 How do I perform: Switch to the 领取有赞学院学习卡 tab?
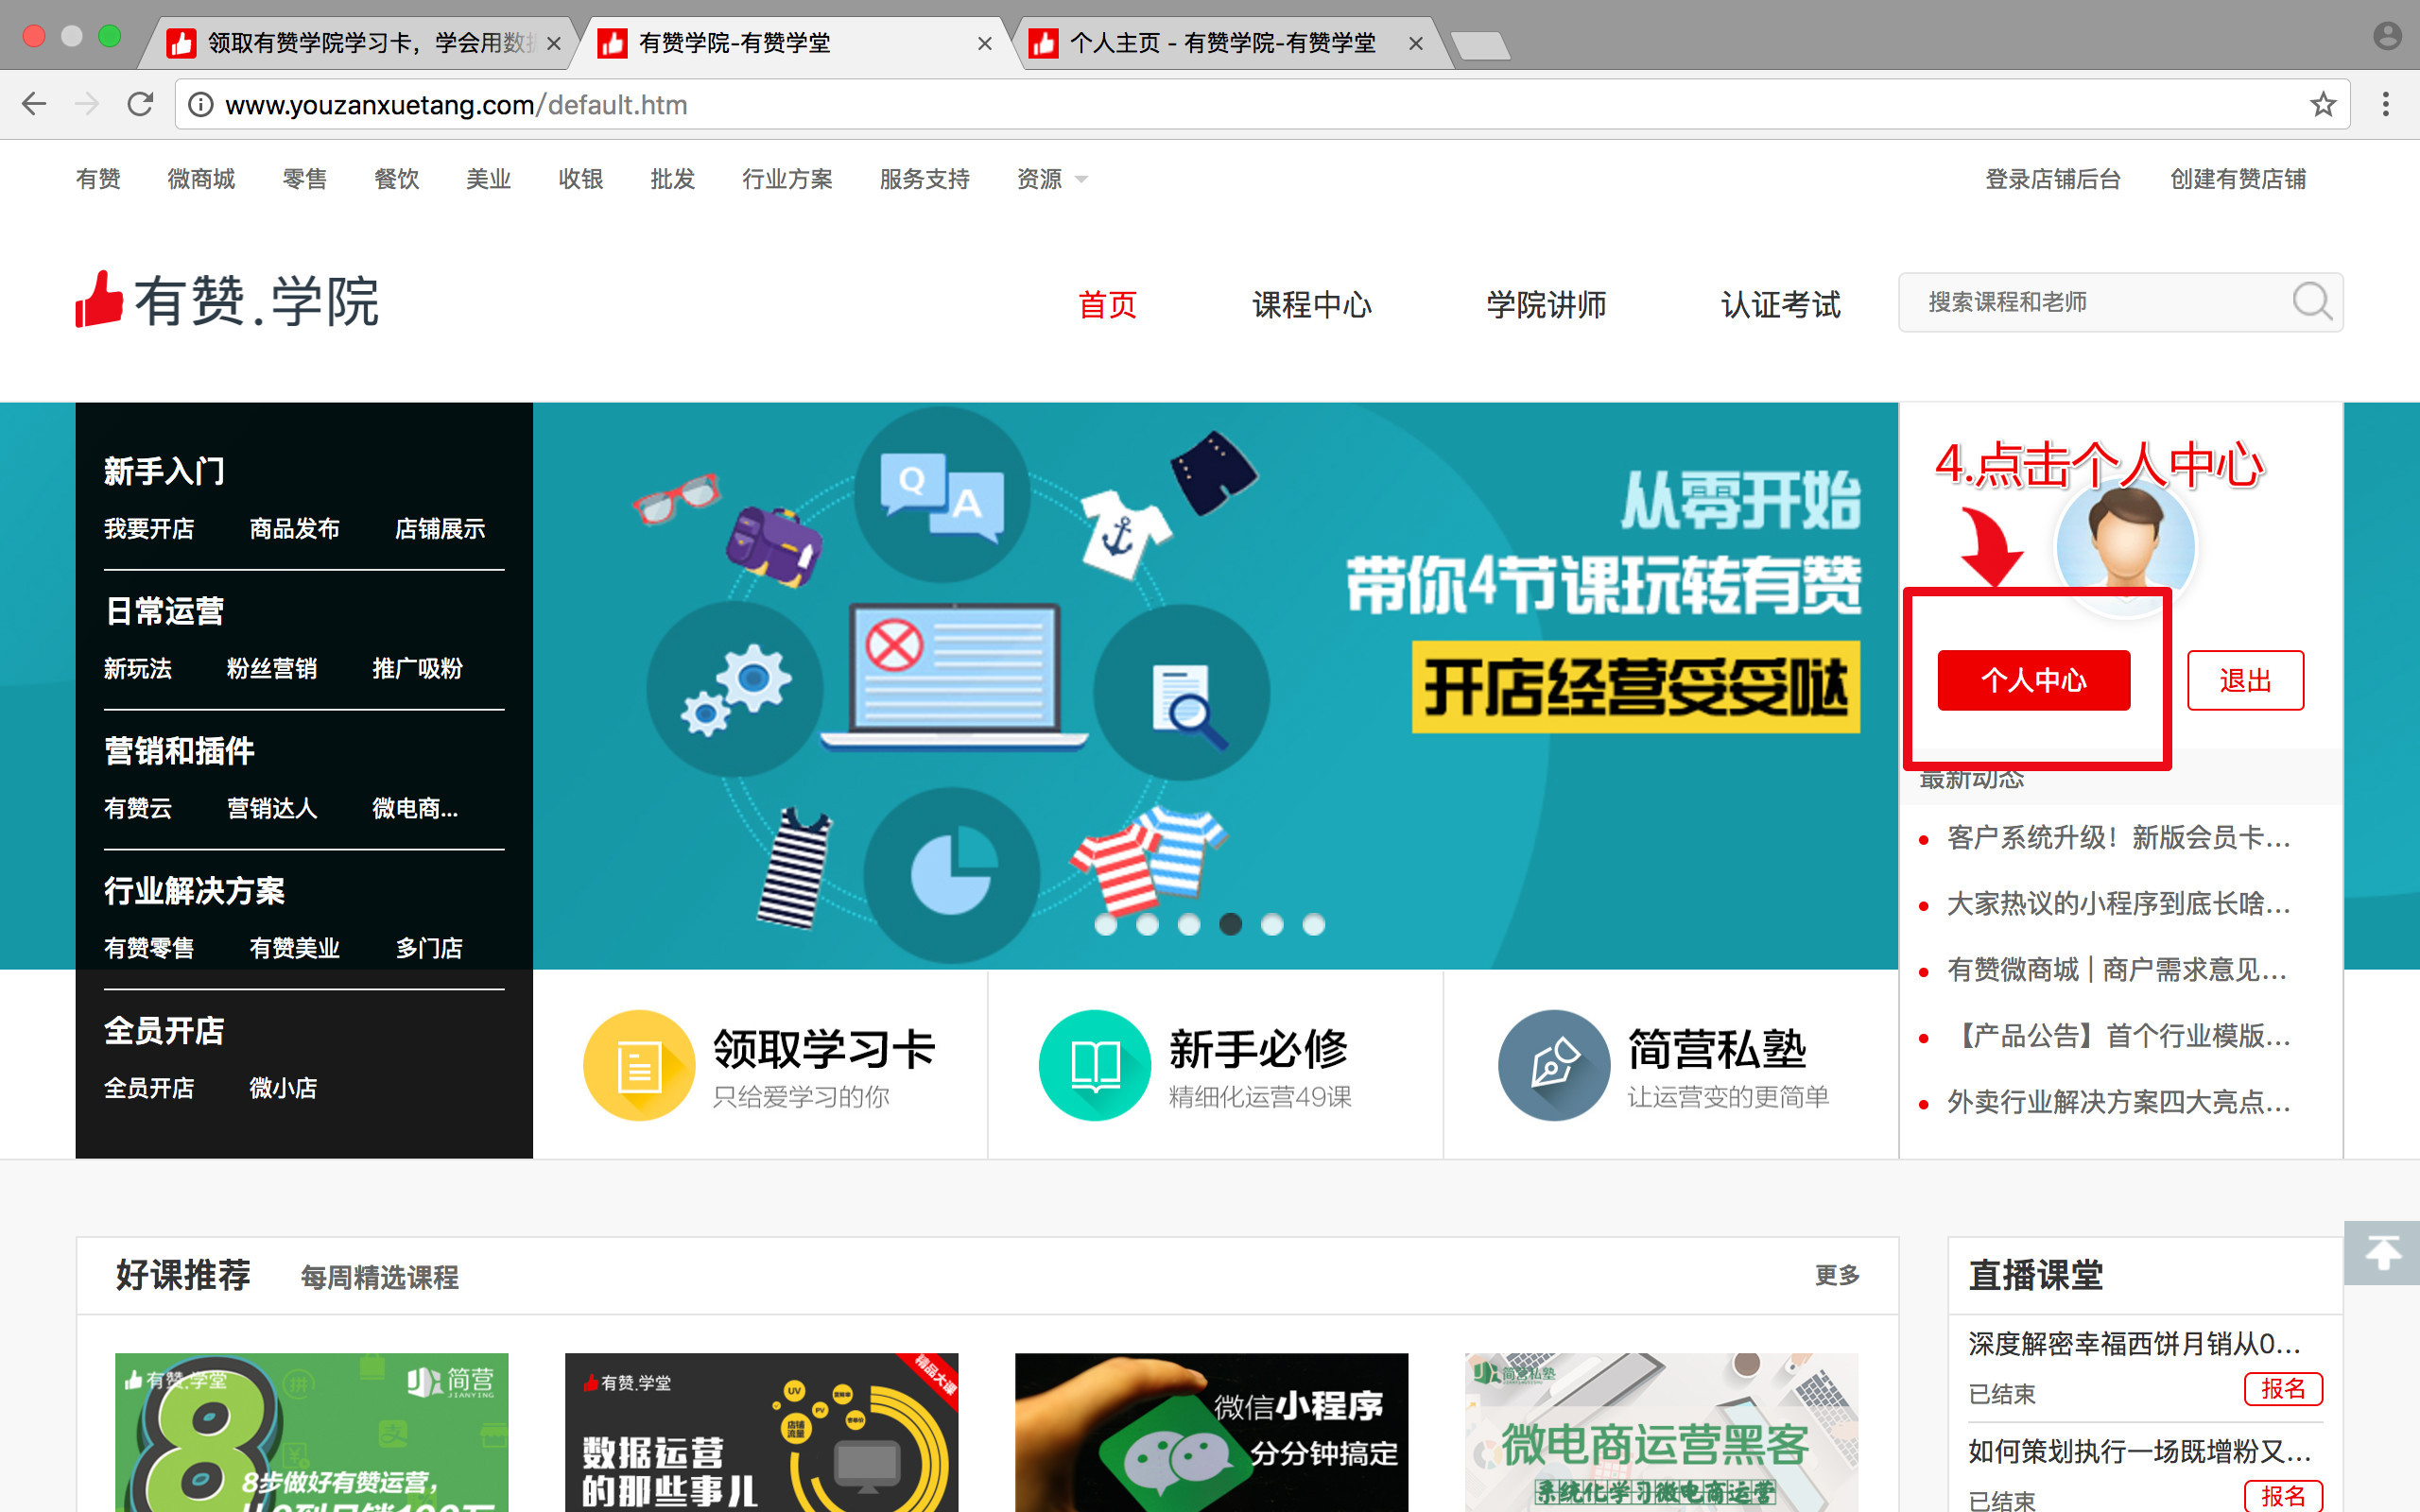tap(355, 43)
